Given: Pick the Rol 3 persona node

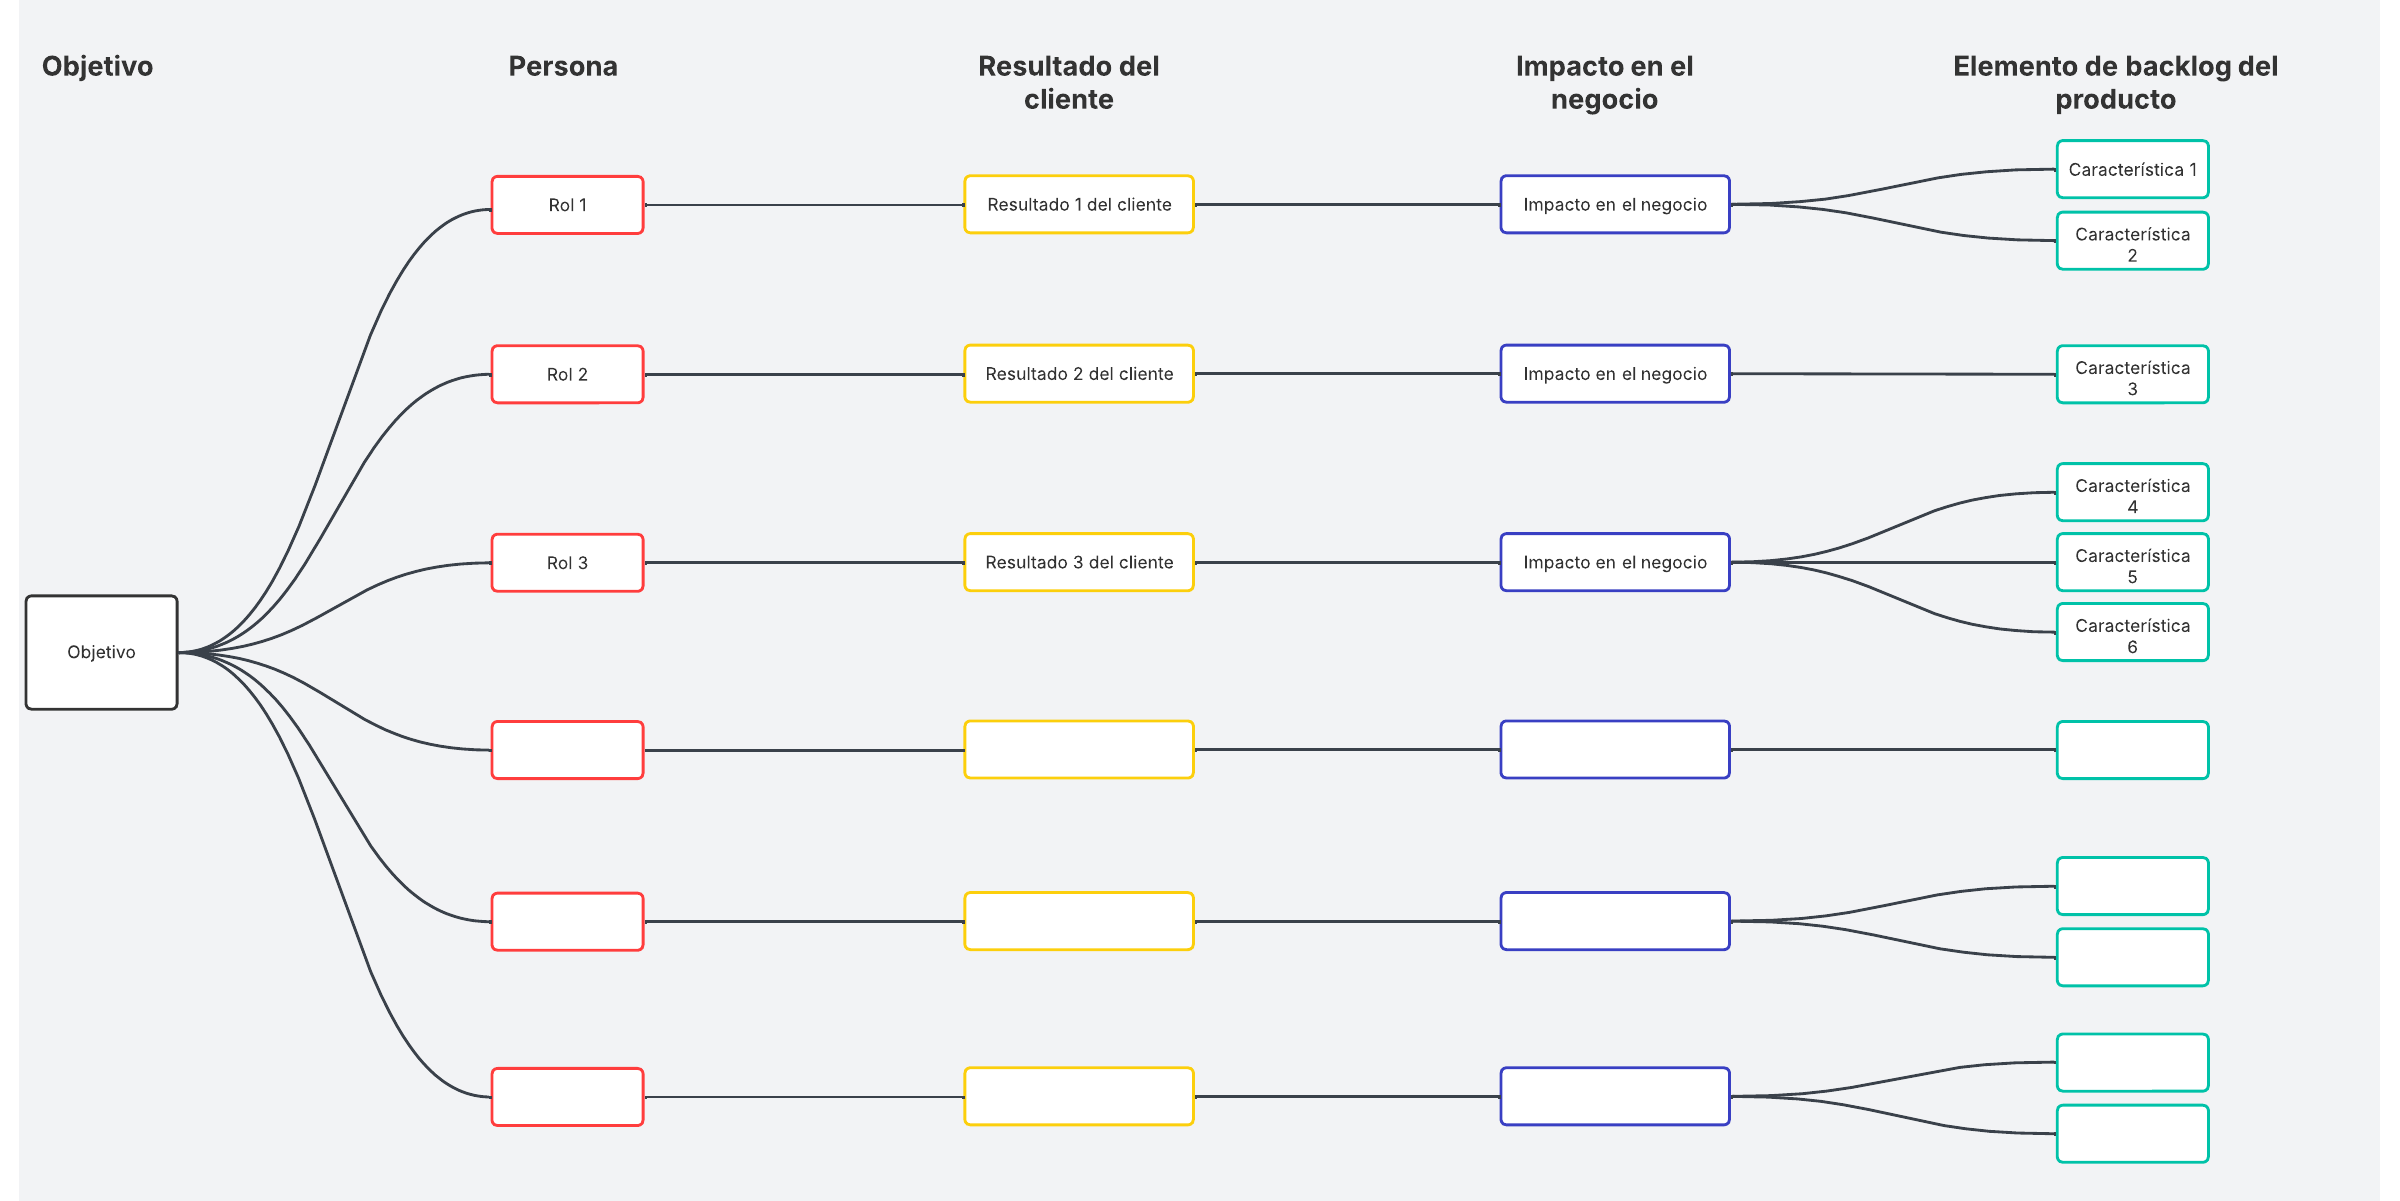Looking at the screenshot, I should (567, 563).
